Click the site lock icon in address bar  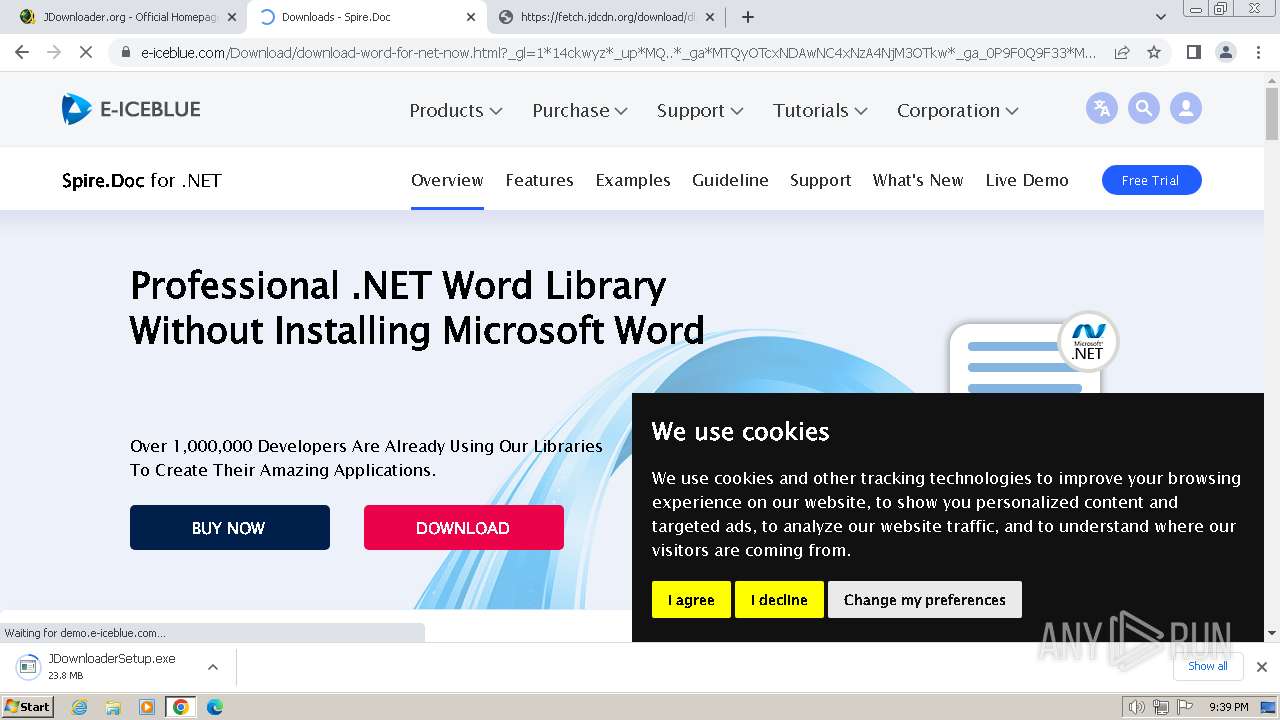126,52
